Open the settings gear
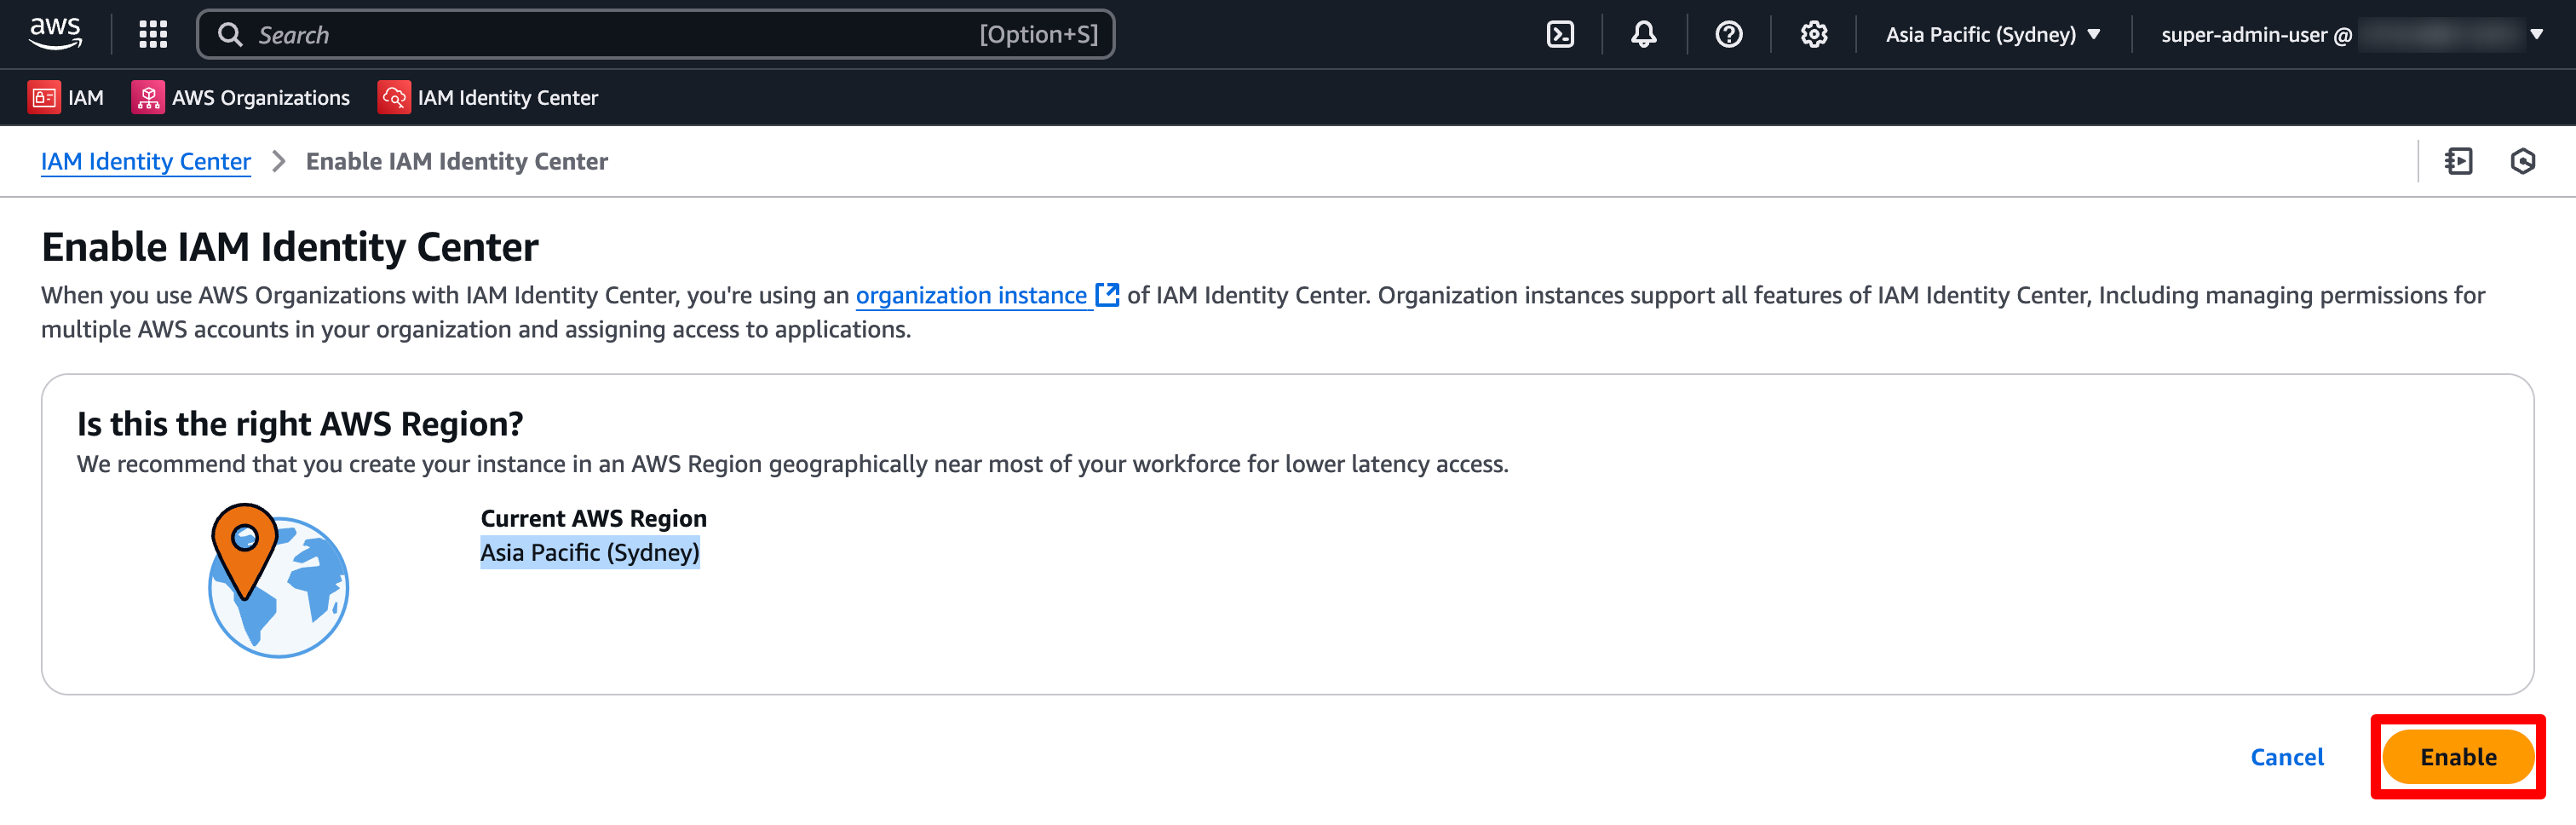Viewport: 2576px width, 825px height. tap(1813, 33)
